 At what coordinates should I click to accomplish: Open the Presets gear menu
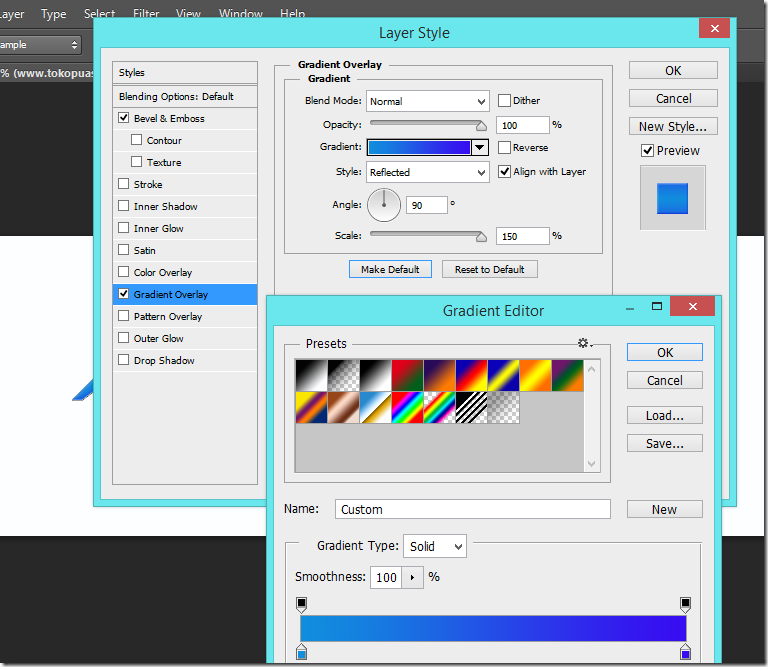584,343
